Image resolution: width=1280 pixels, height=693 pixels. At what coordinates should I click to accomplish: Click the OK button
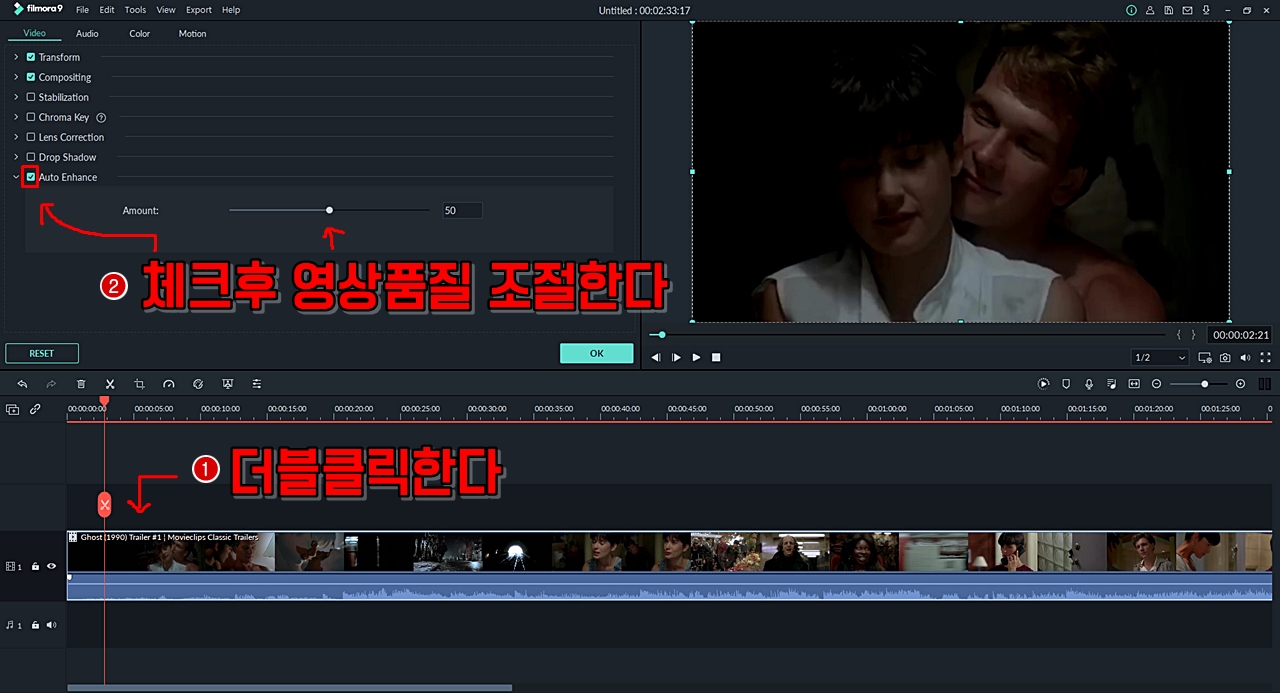(x=597, y=353)
